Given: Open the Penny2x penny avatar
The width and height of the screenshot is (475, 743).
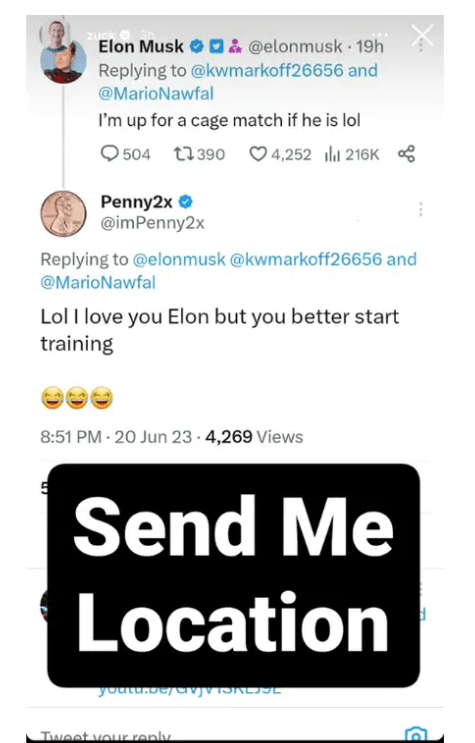Looking at the screenshot, I should point(63,214).
